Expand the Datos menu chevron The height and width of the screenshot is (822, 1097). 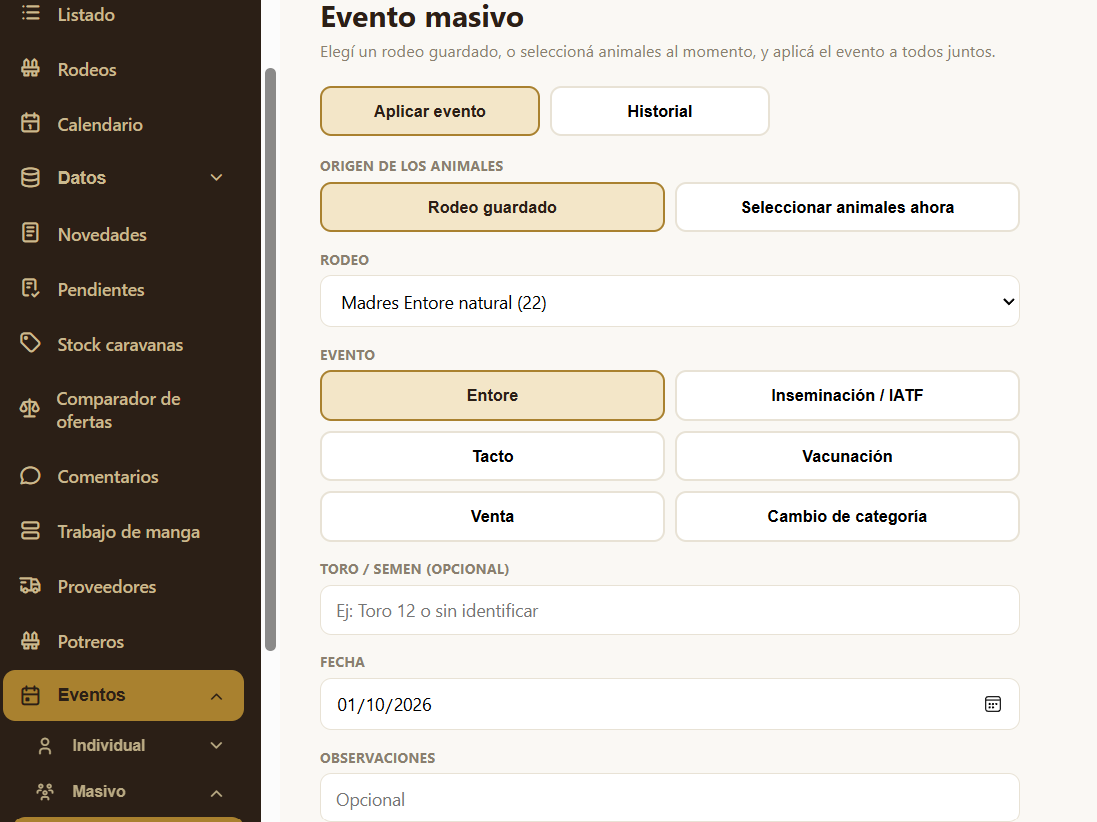[x=217, y=178]
